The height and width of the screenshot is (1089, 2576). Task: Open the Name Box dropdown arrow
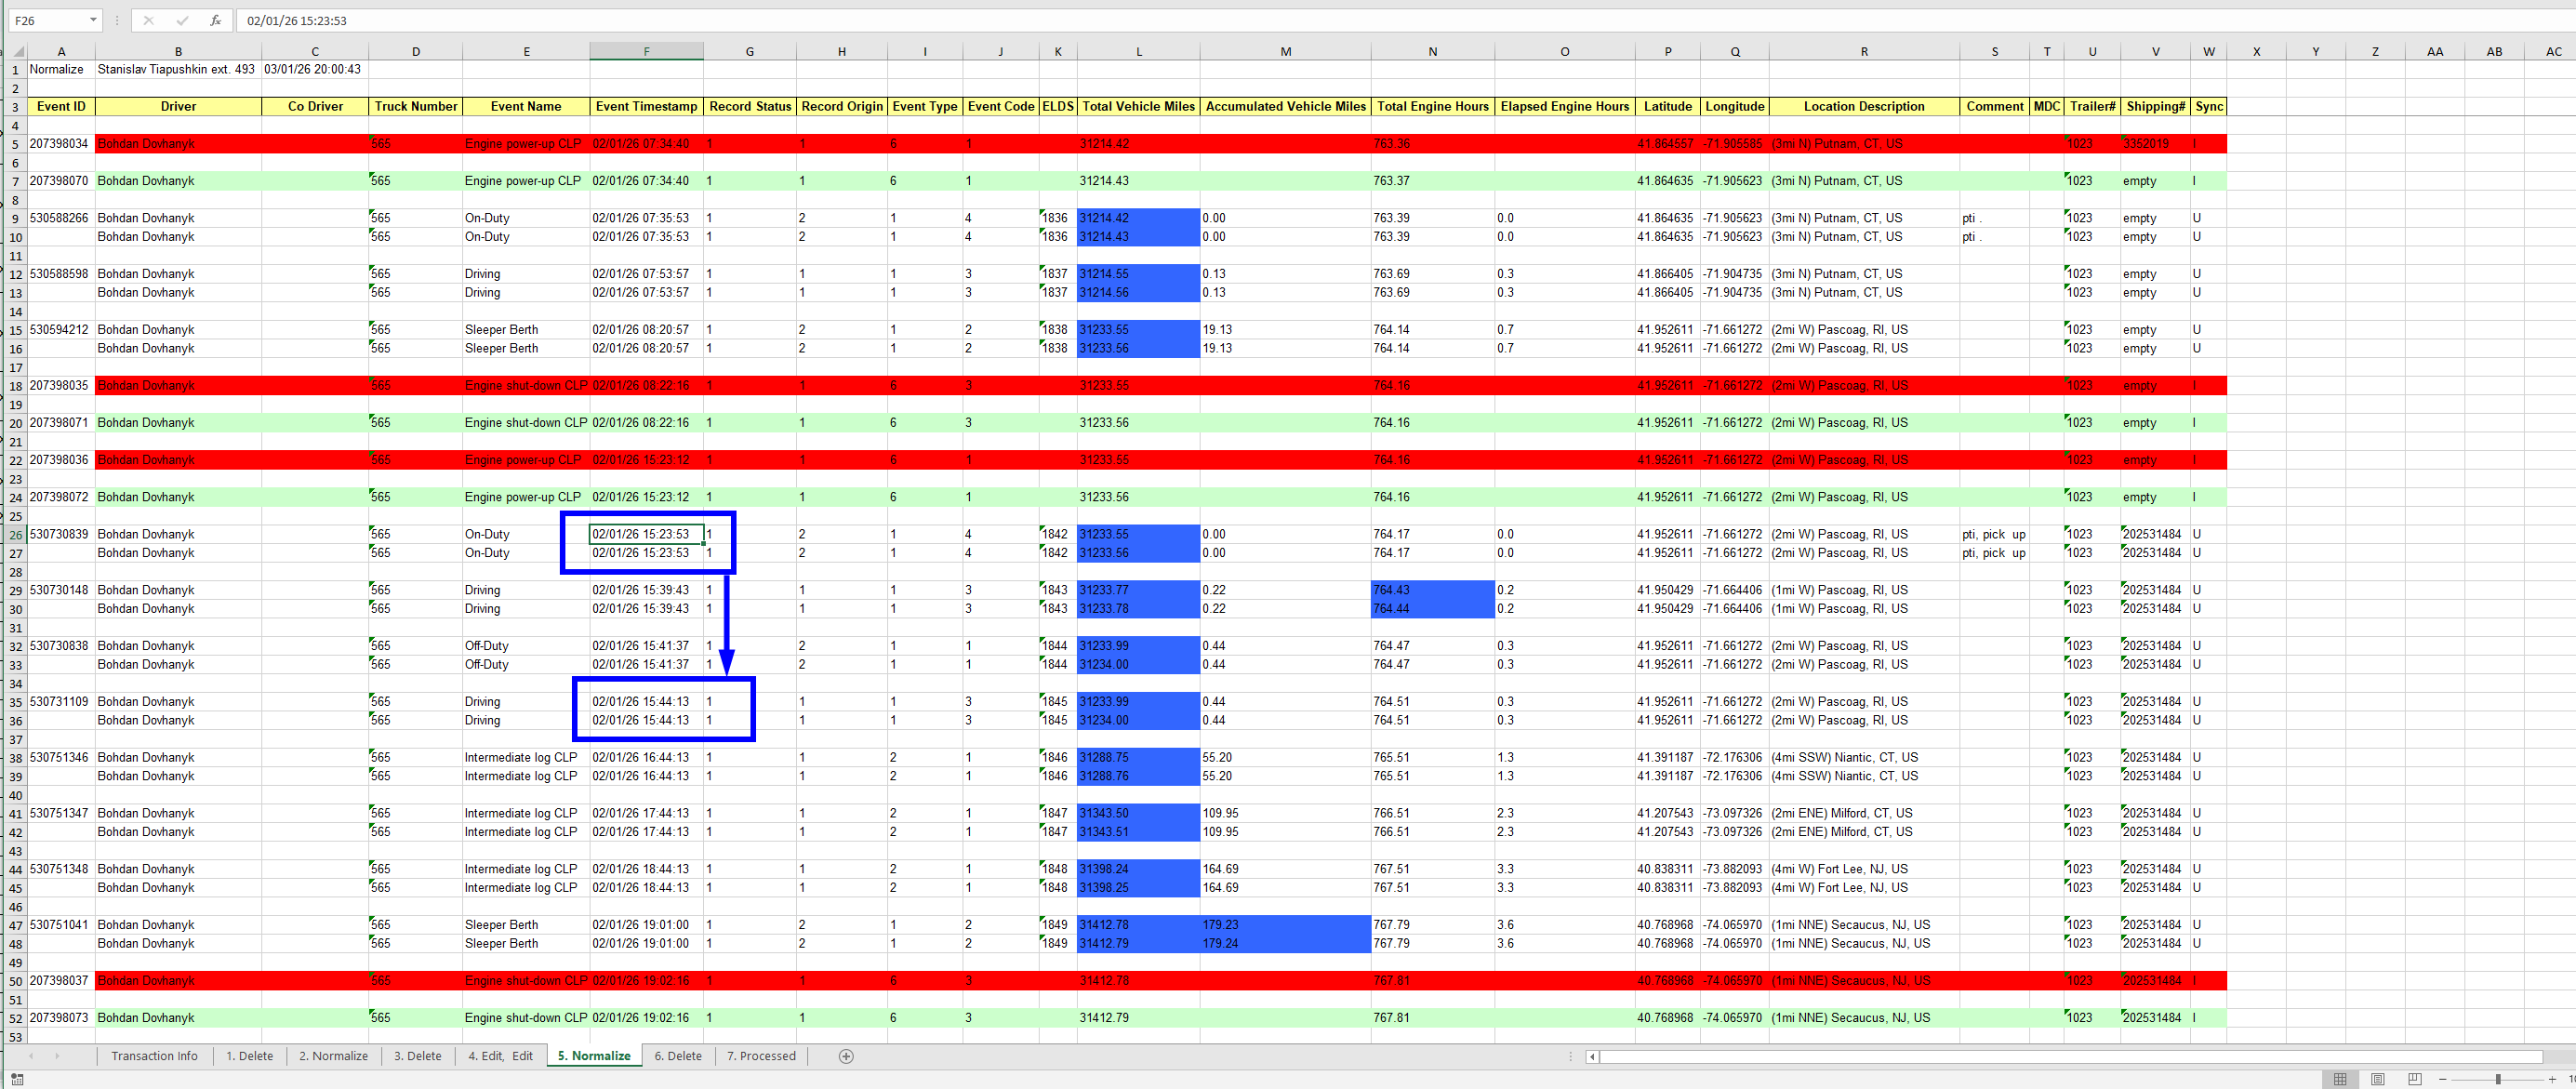point(93,20)
